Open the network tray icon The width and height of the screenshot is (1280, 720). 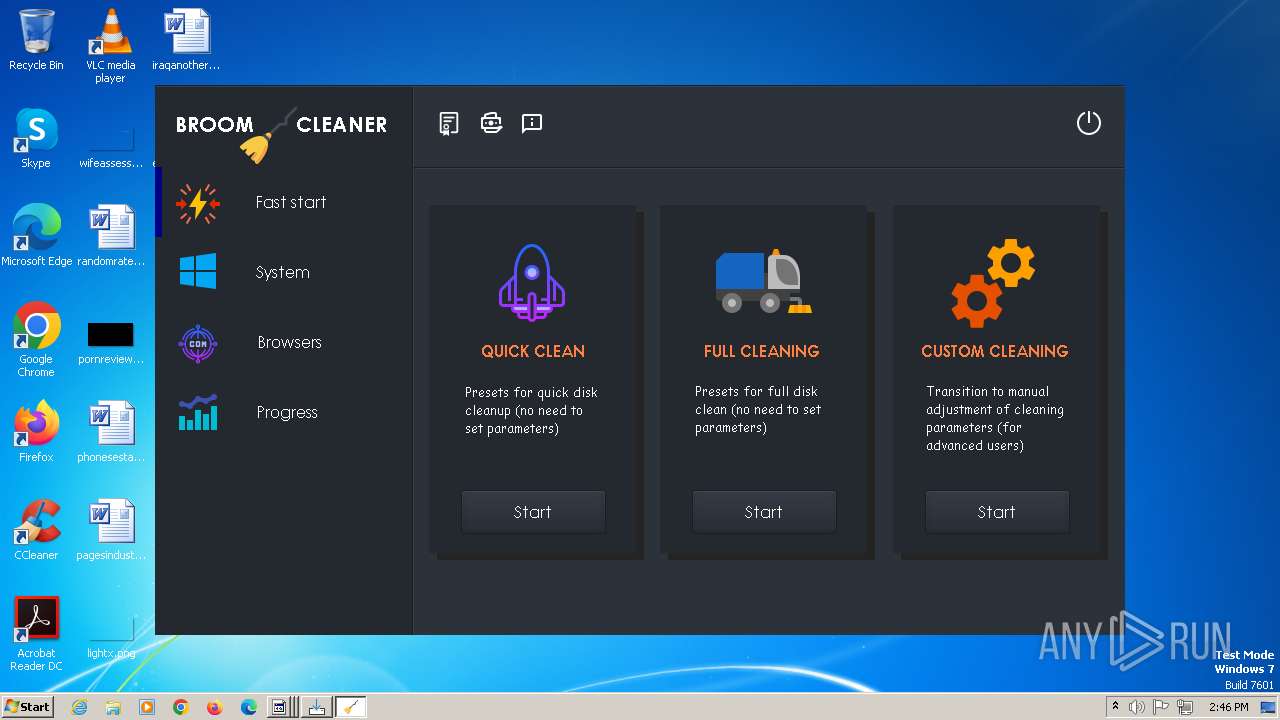(x=1186, y=707)
